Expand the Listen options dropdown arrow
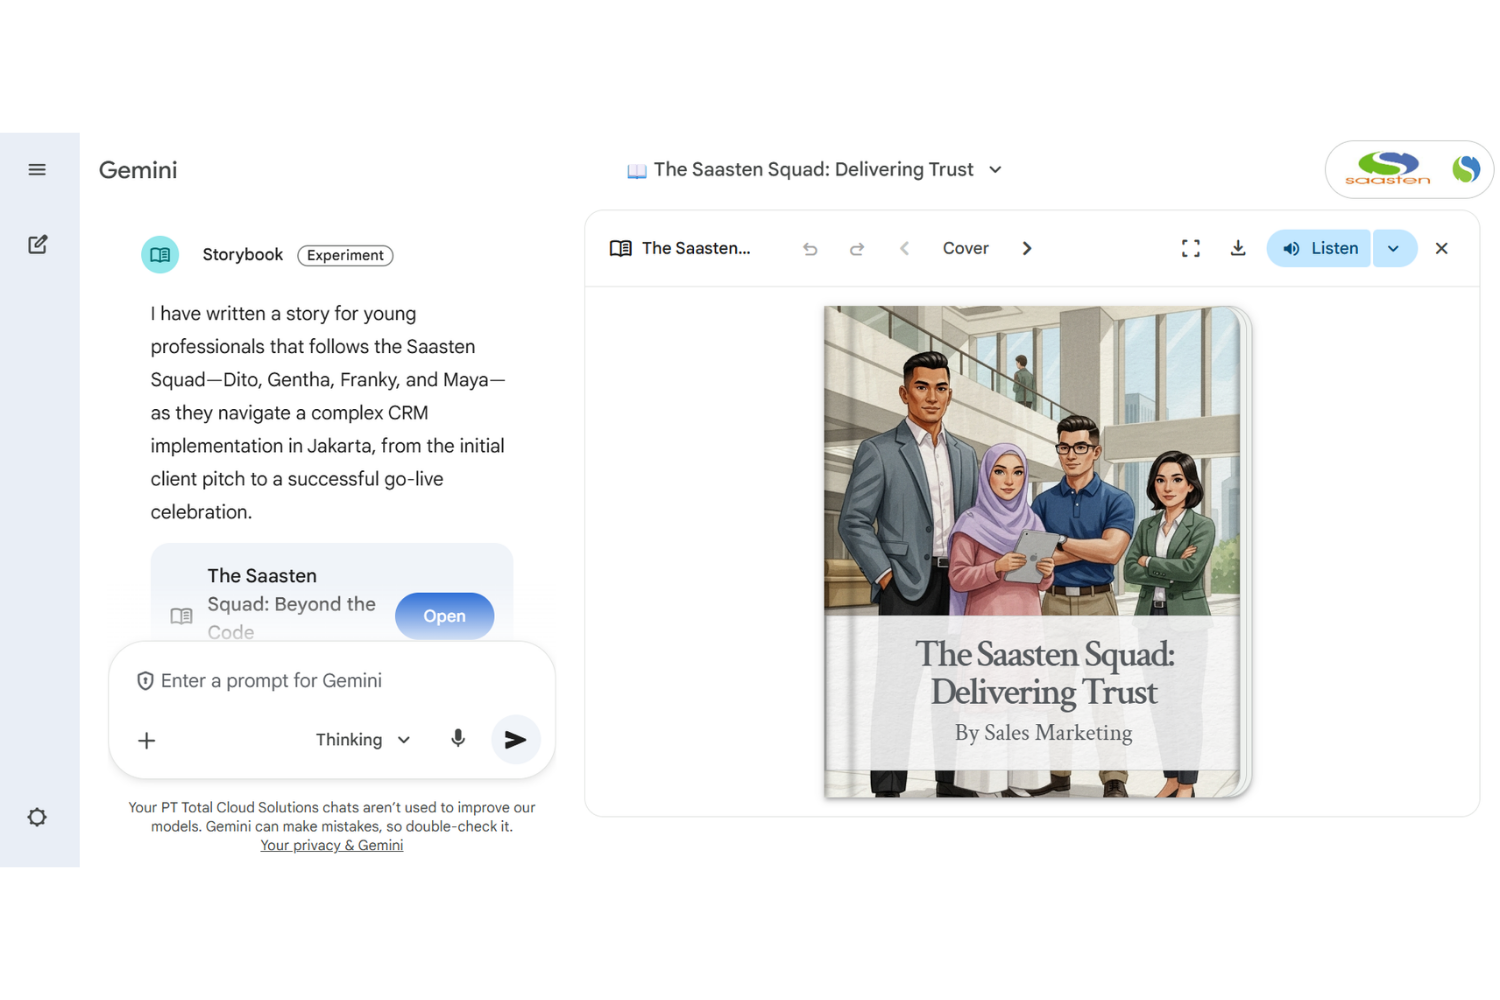1500x1000 pixels. pos(1394,249)
